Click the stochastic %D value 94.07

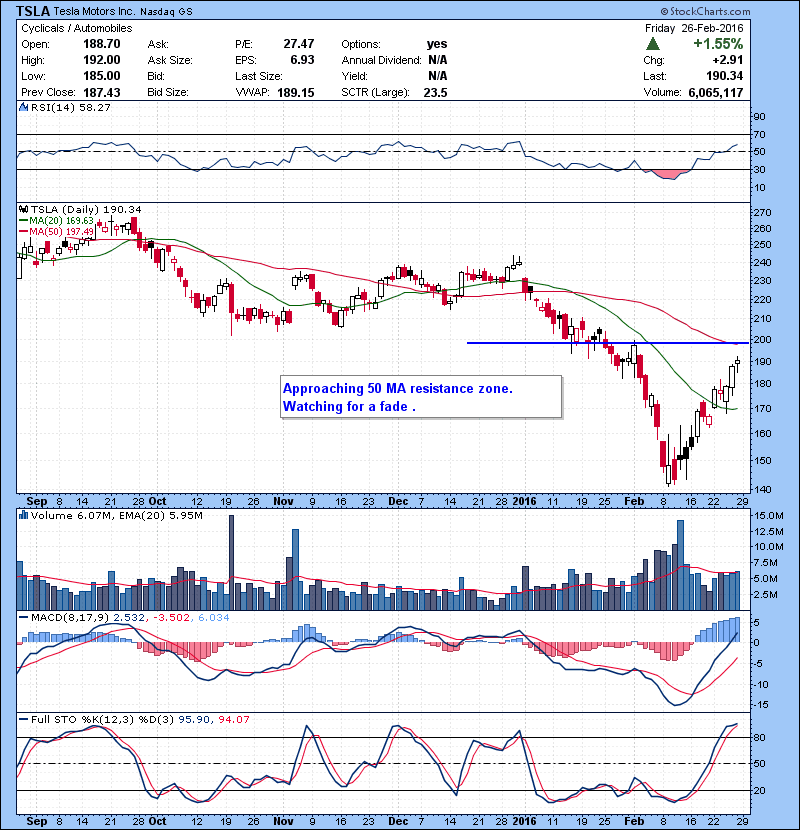[233, 719]
